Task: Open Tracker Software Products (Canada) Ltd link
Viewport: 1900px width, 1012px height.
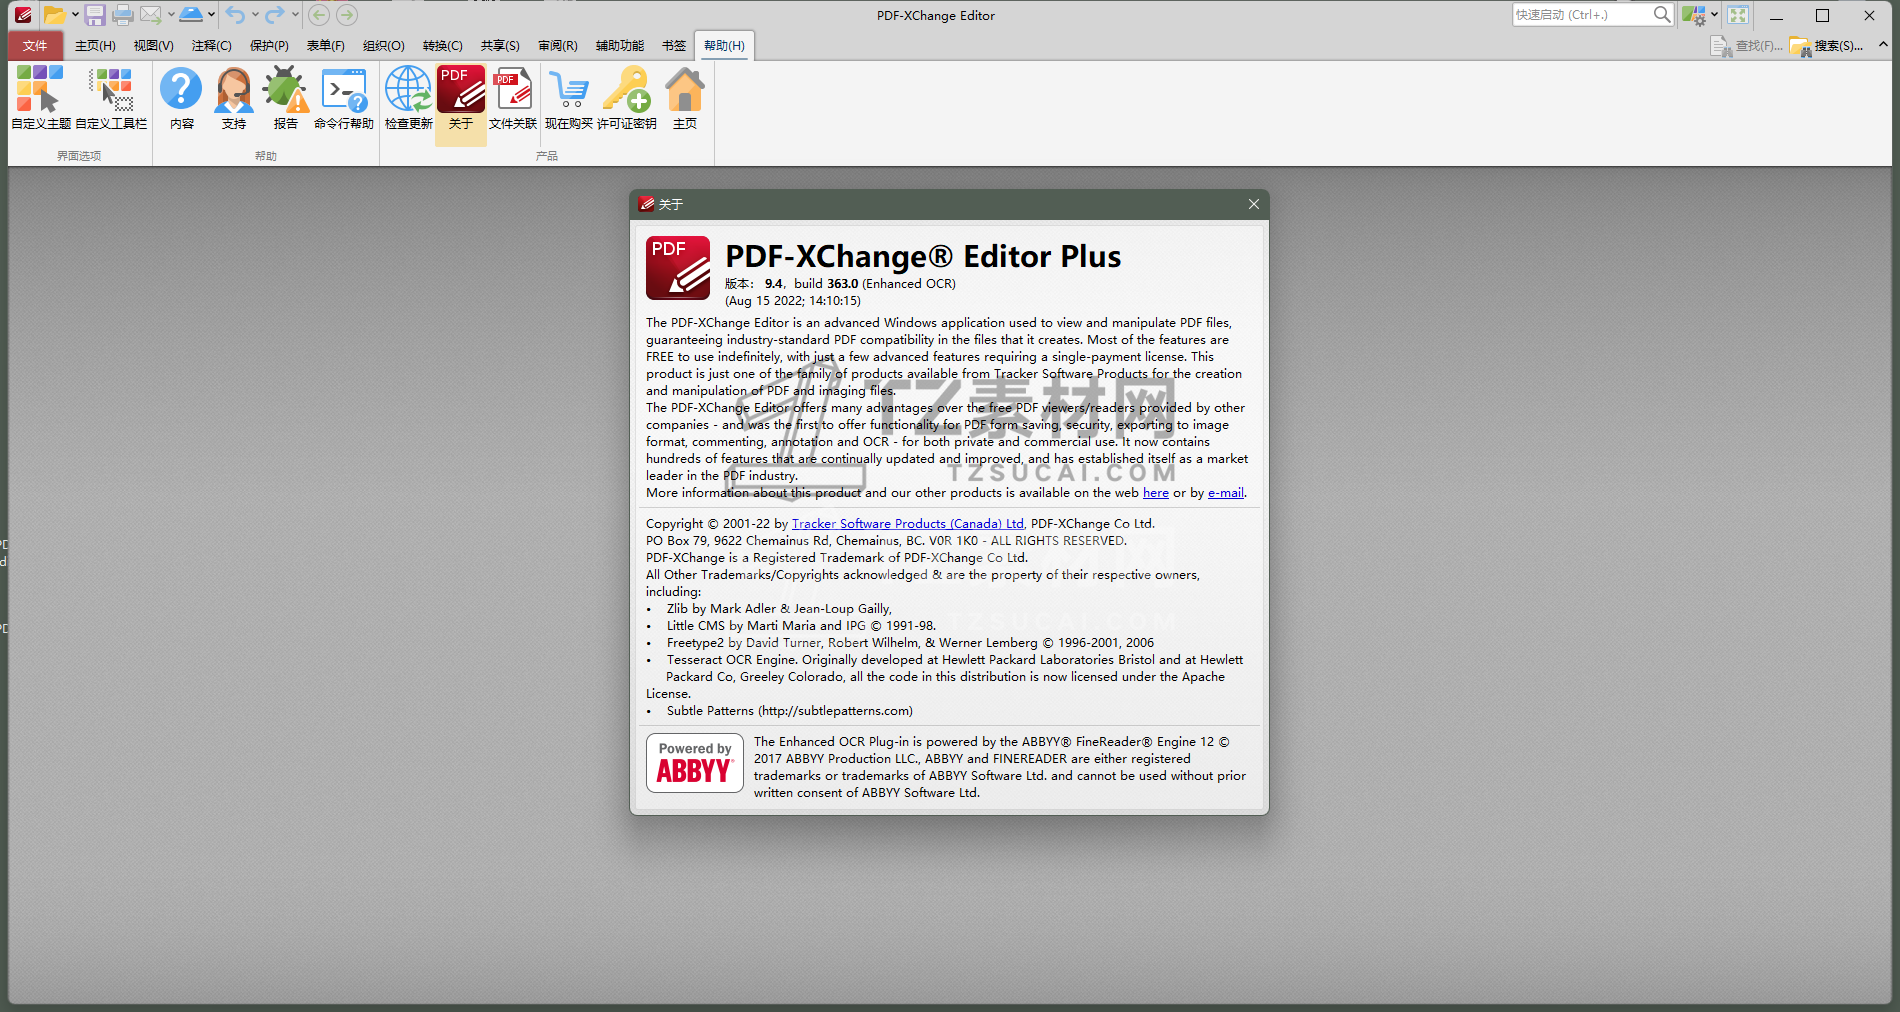Action: (x=908, y=523)
